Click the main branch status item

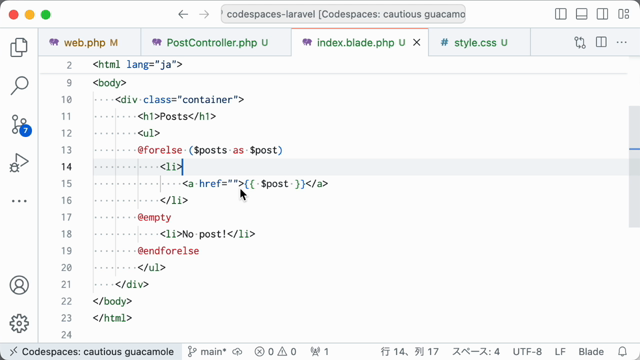coord(207,351)
